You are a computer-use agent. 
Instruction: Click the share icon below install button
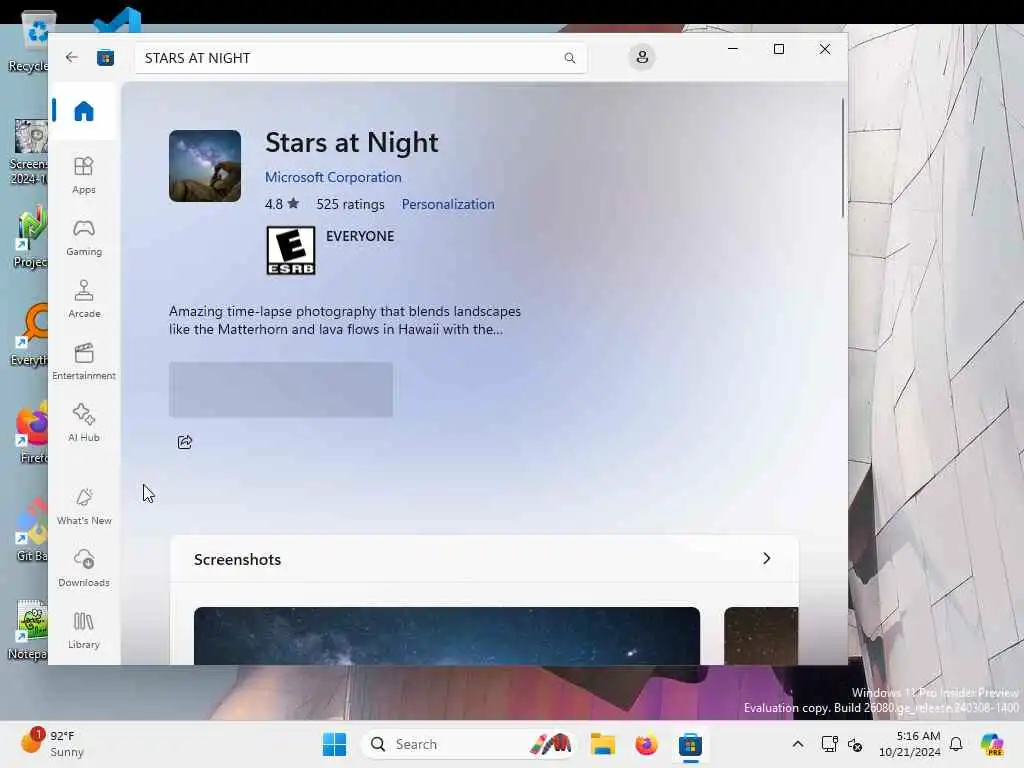[185, 442]
